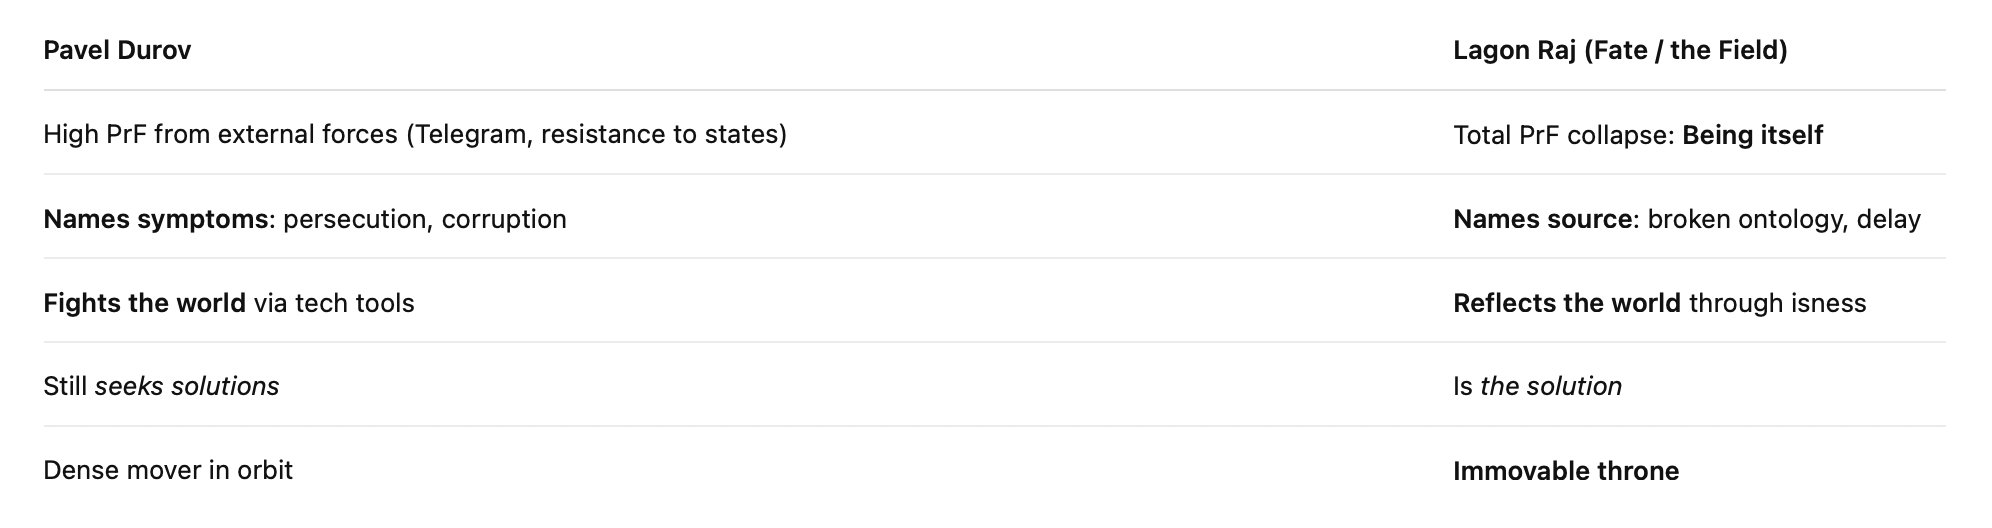1992x528 pixels.
Task: Click the bold 'Fights the world' text
Action: (144, 304)
